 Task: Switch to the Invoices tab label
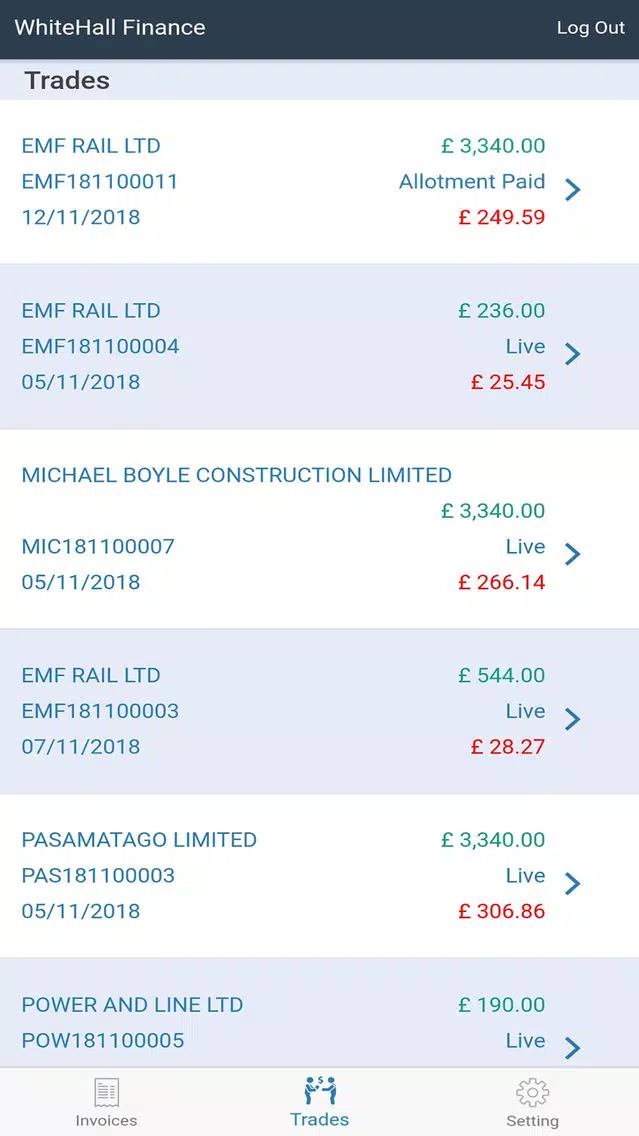pyautogui.click(x=106, y=1120)
